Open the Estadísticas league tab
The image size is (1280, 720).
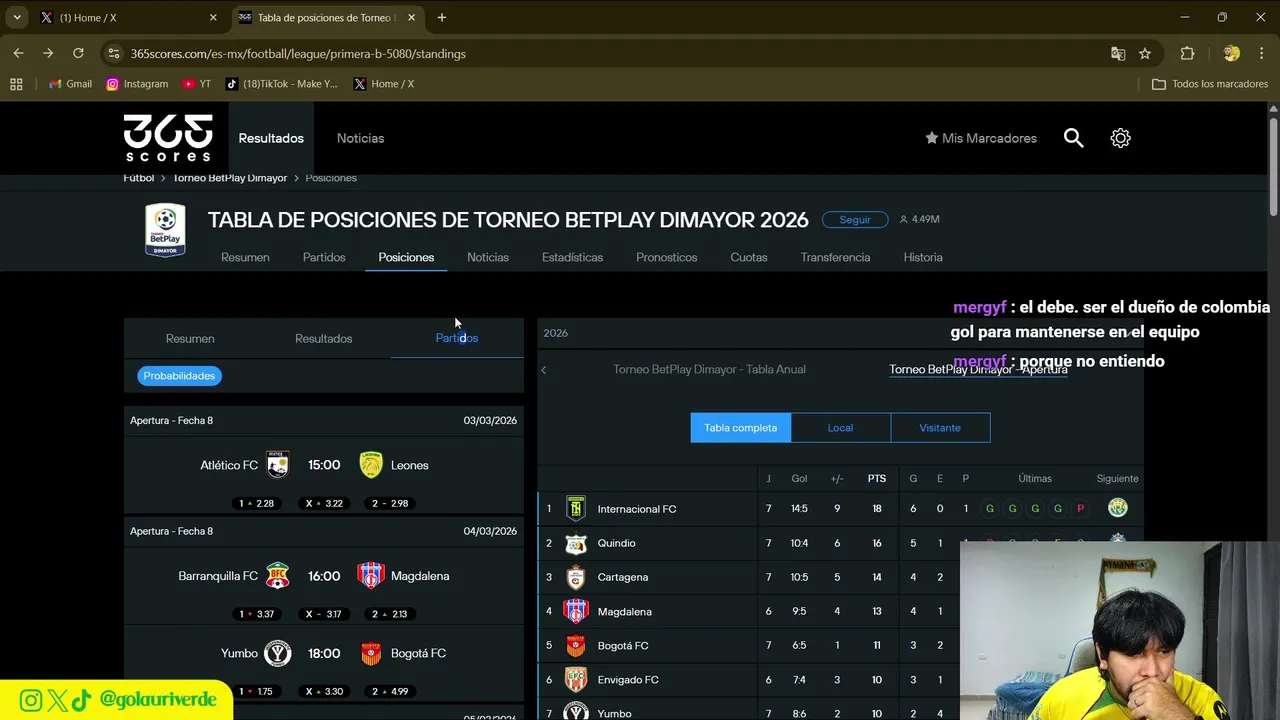pos(572,257)
